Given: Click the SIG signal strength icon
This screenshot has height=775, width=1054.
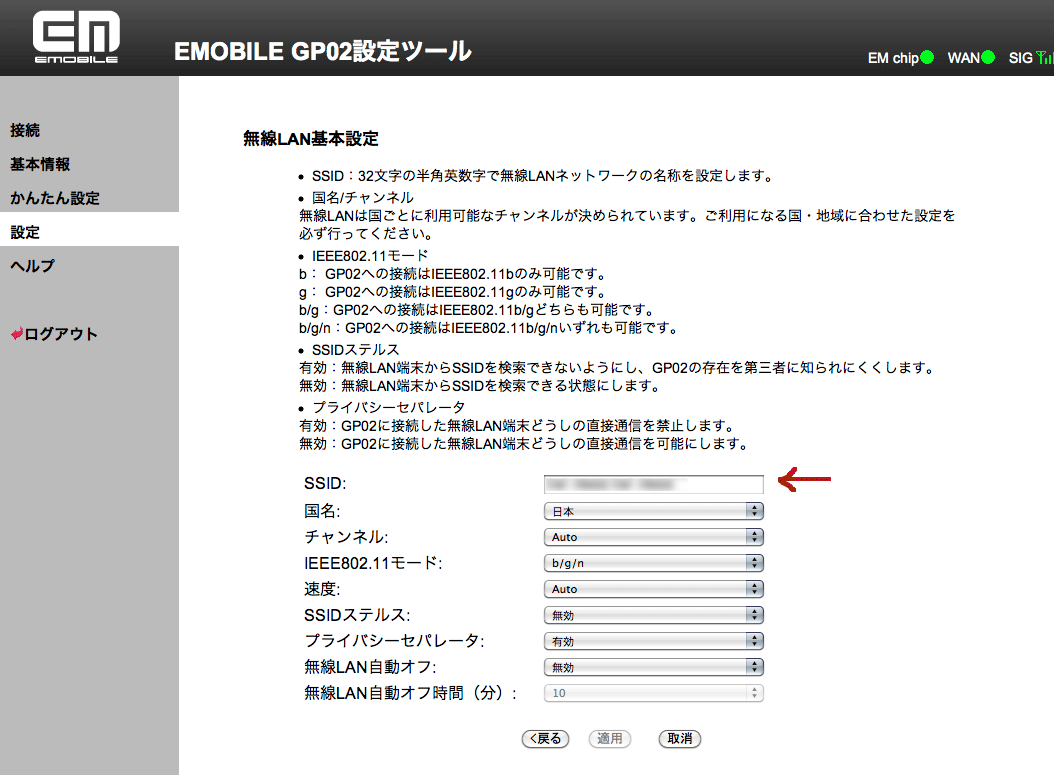Looking at the screenshot, I should (1045, 58).
